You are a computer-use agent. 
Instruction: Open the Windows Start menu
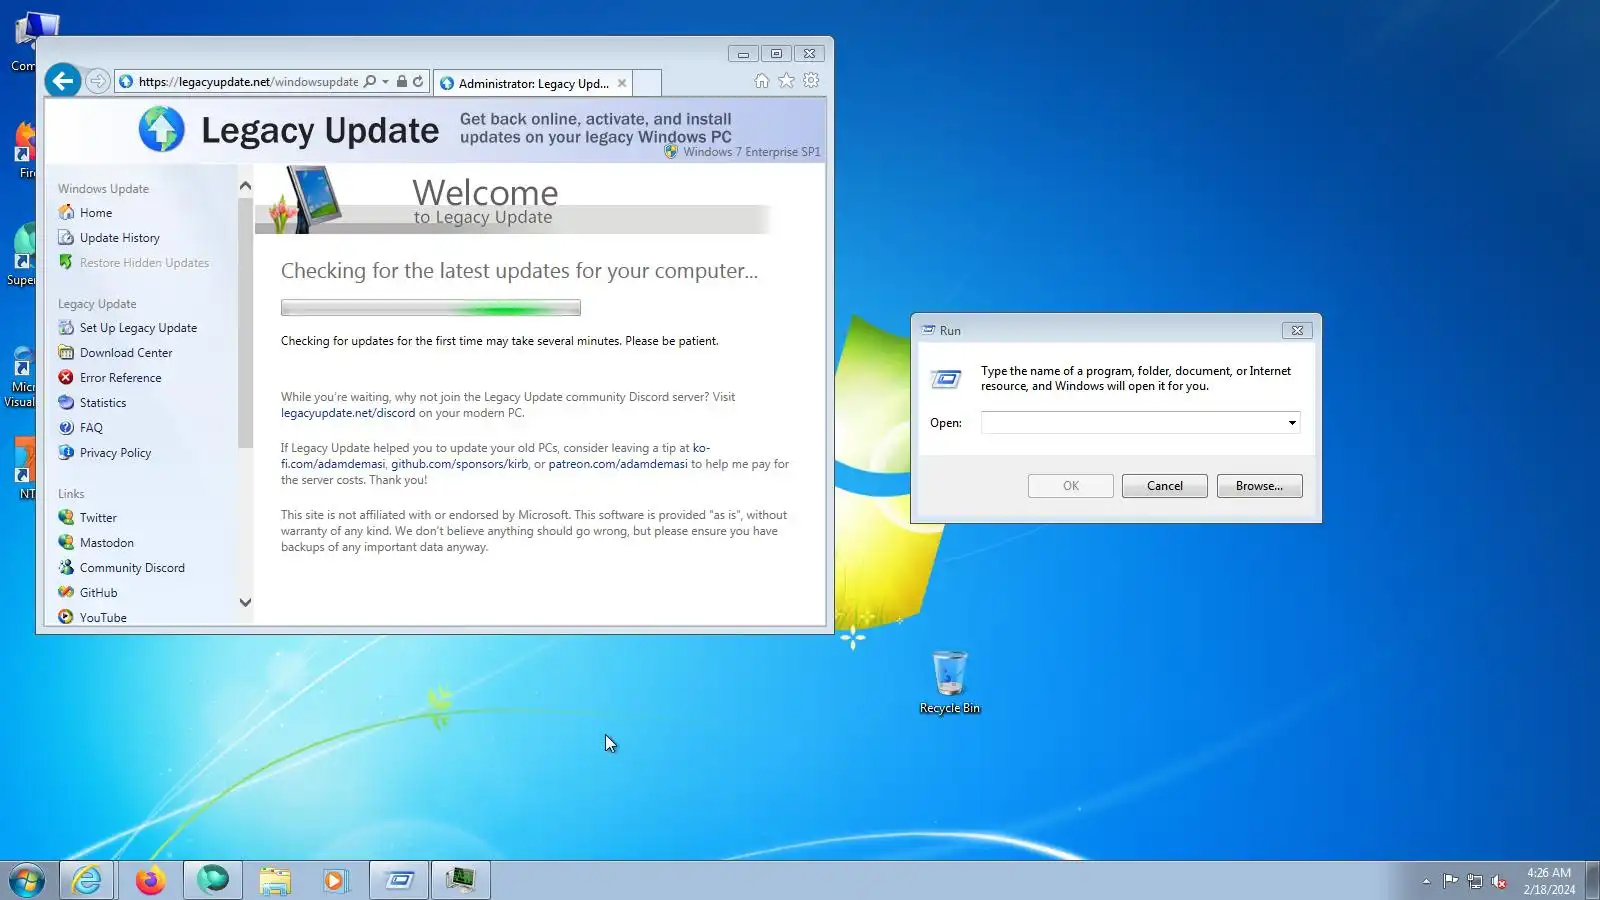point(27,881)
